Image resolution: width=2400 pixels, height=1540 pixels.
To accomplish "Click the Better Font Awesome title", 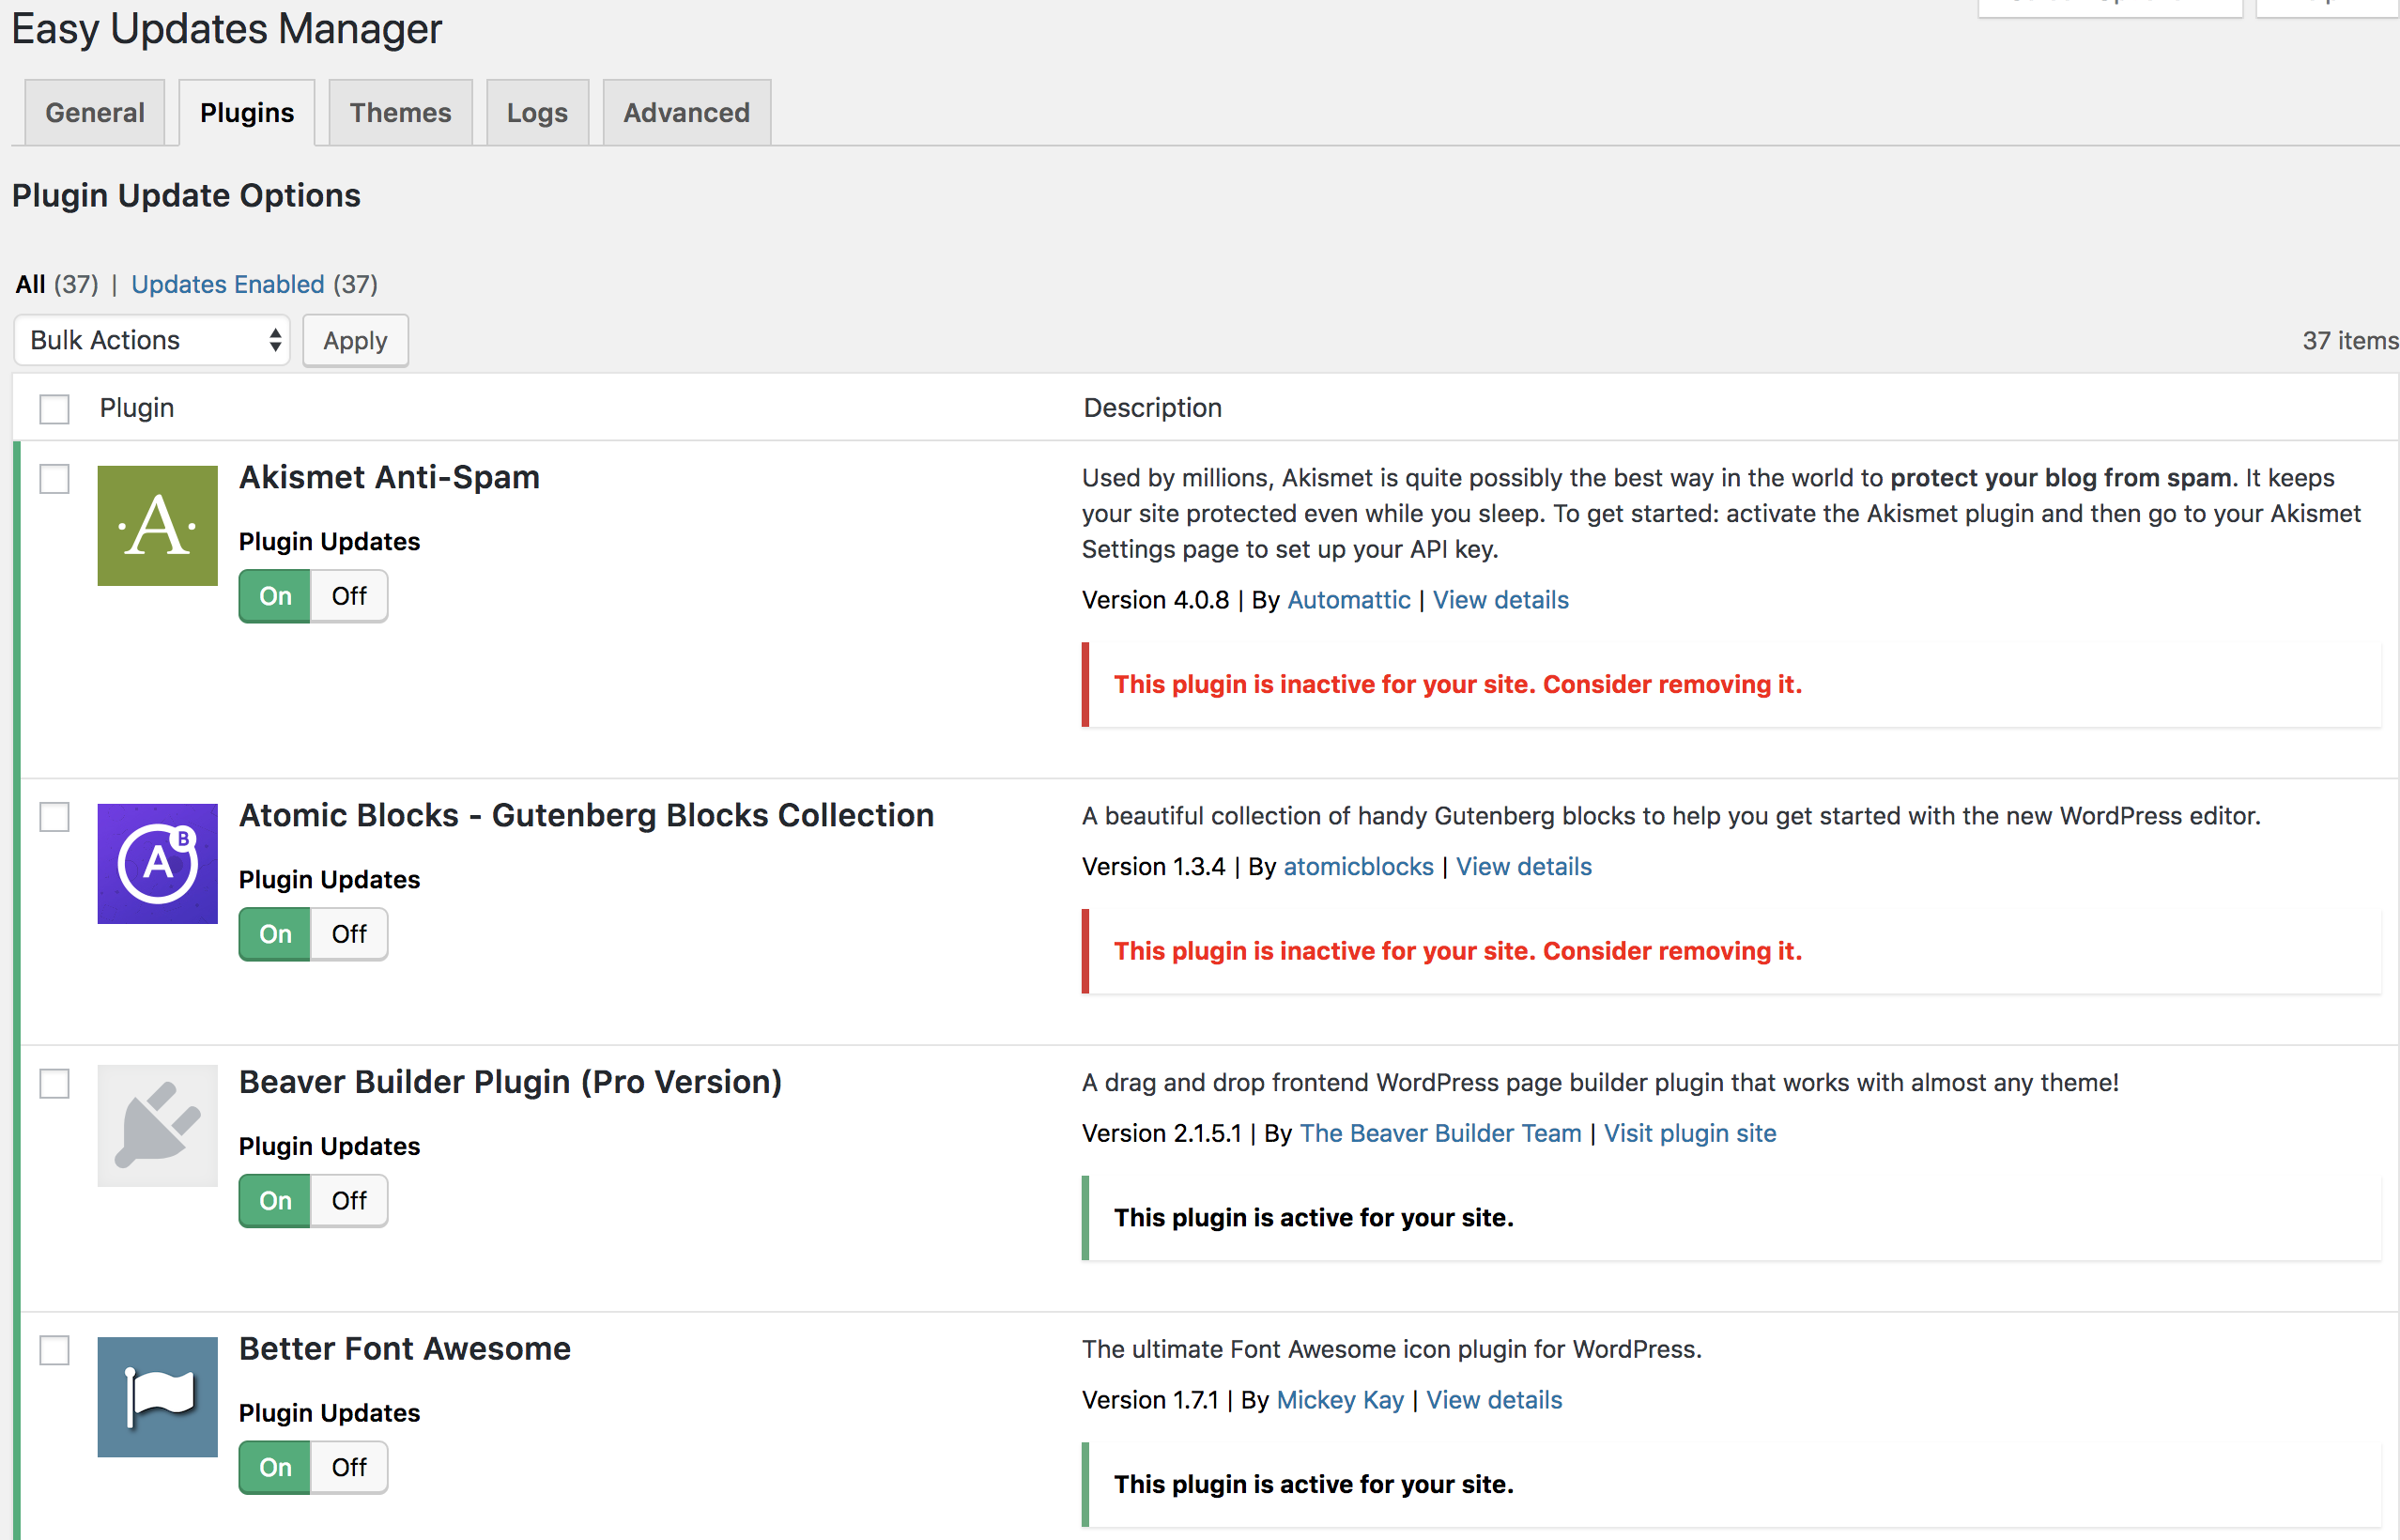I will (405, 1350).
